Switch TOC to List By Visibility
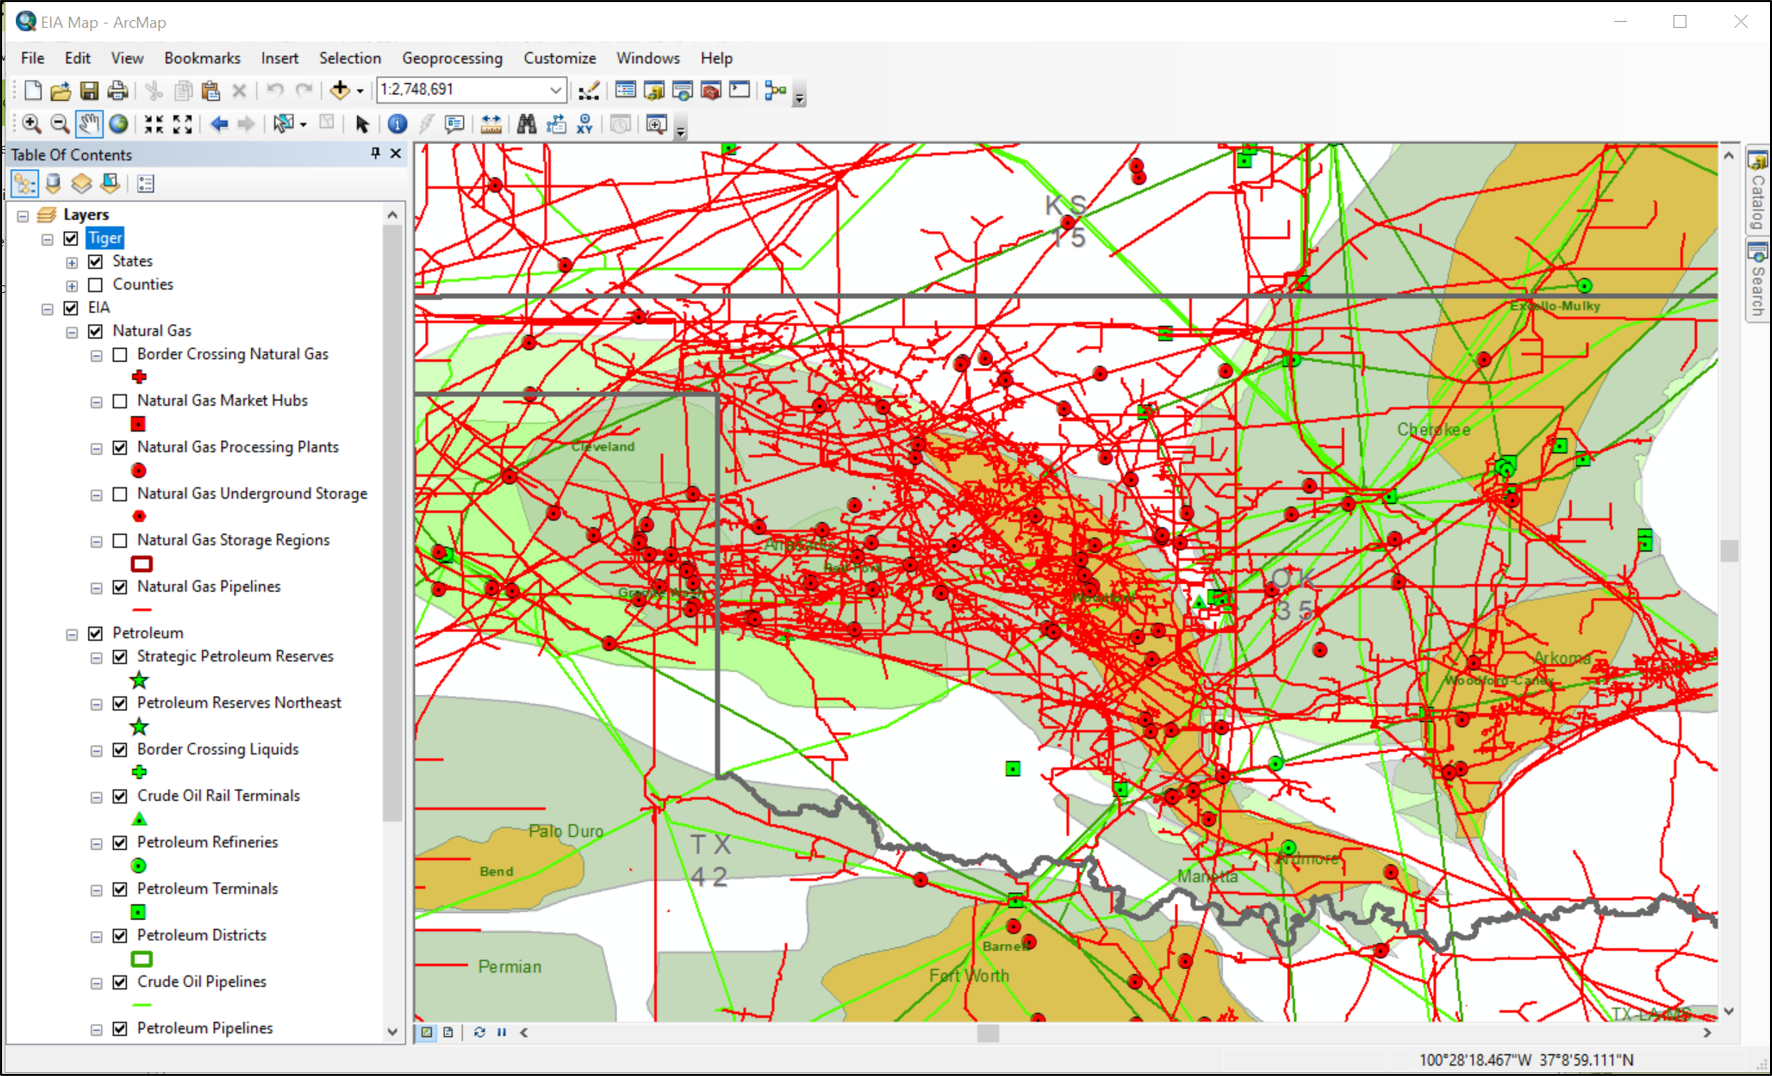Image resolution: width=1772 pixels, height=1076 pixels. click(81, 184)
